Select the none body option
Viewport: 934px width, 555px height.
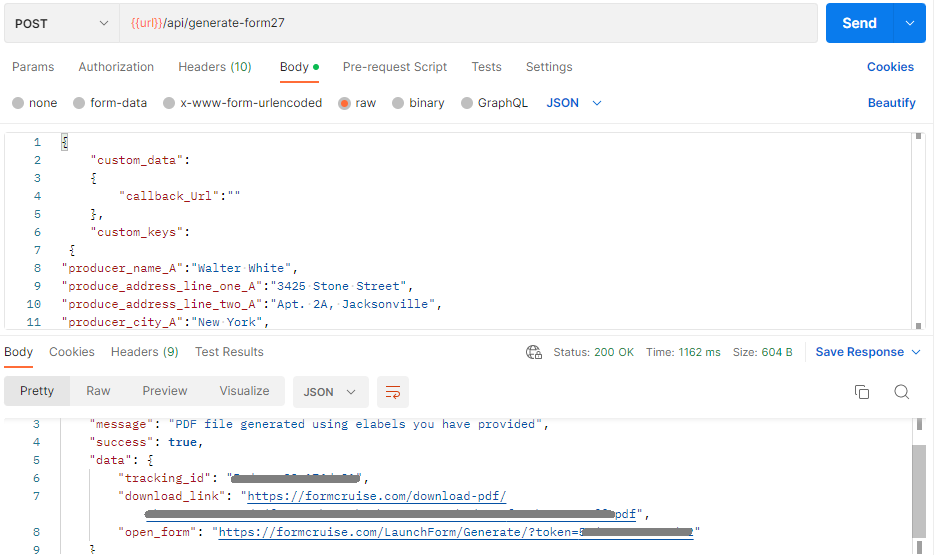[18, 103]
